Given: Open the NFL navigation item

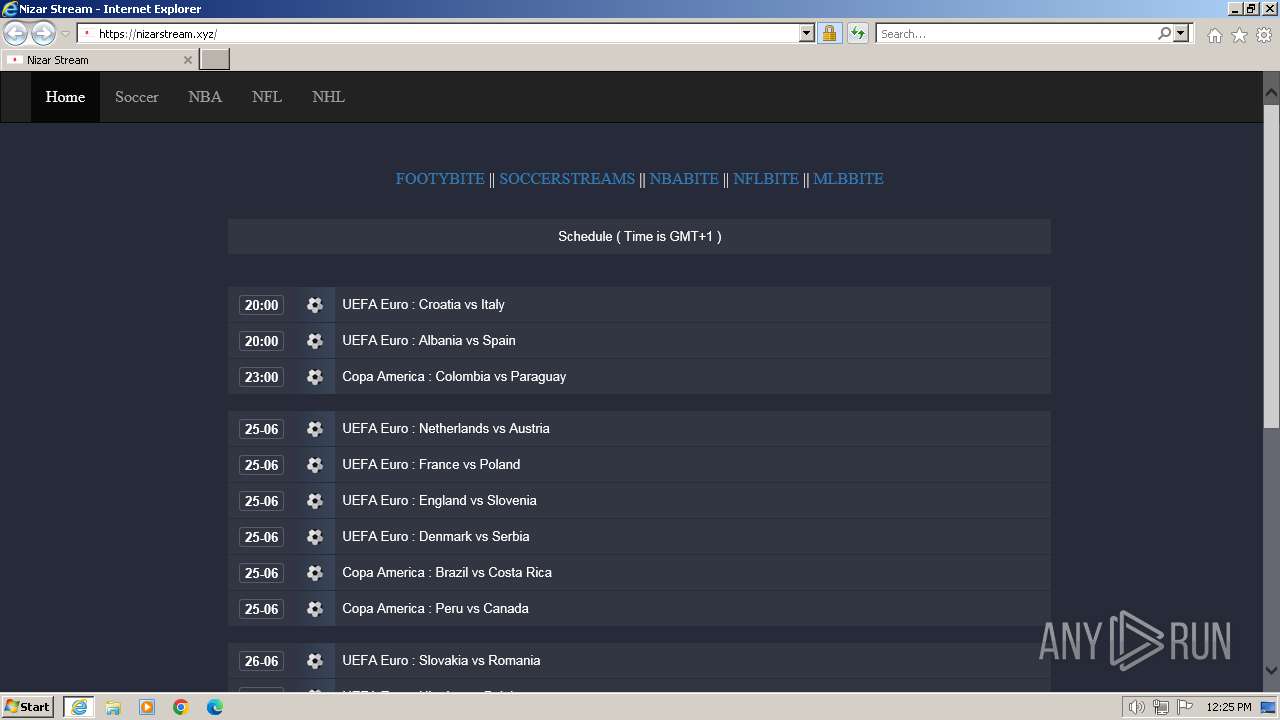Looking at the screenshot, I should coord(267,97).
